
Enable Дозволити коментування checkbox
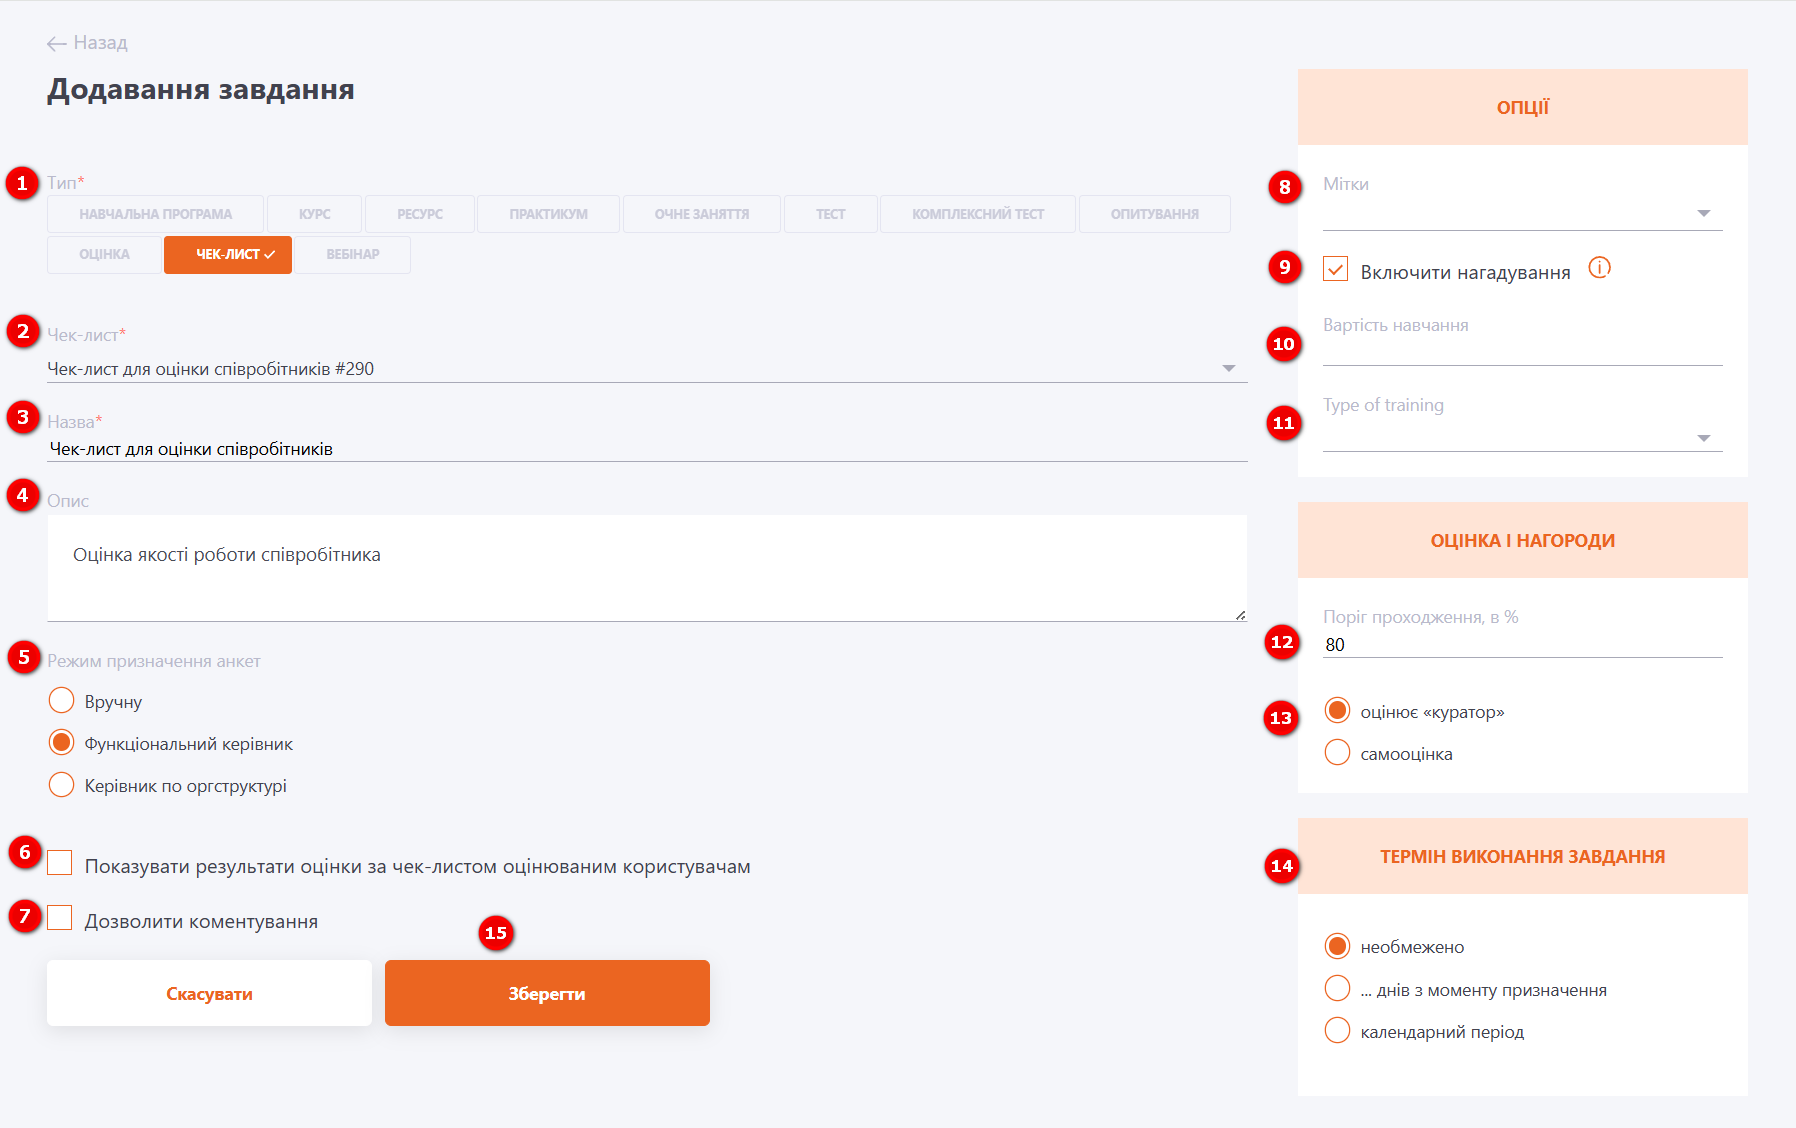point(60,918)
